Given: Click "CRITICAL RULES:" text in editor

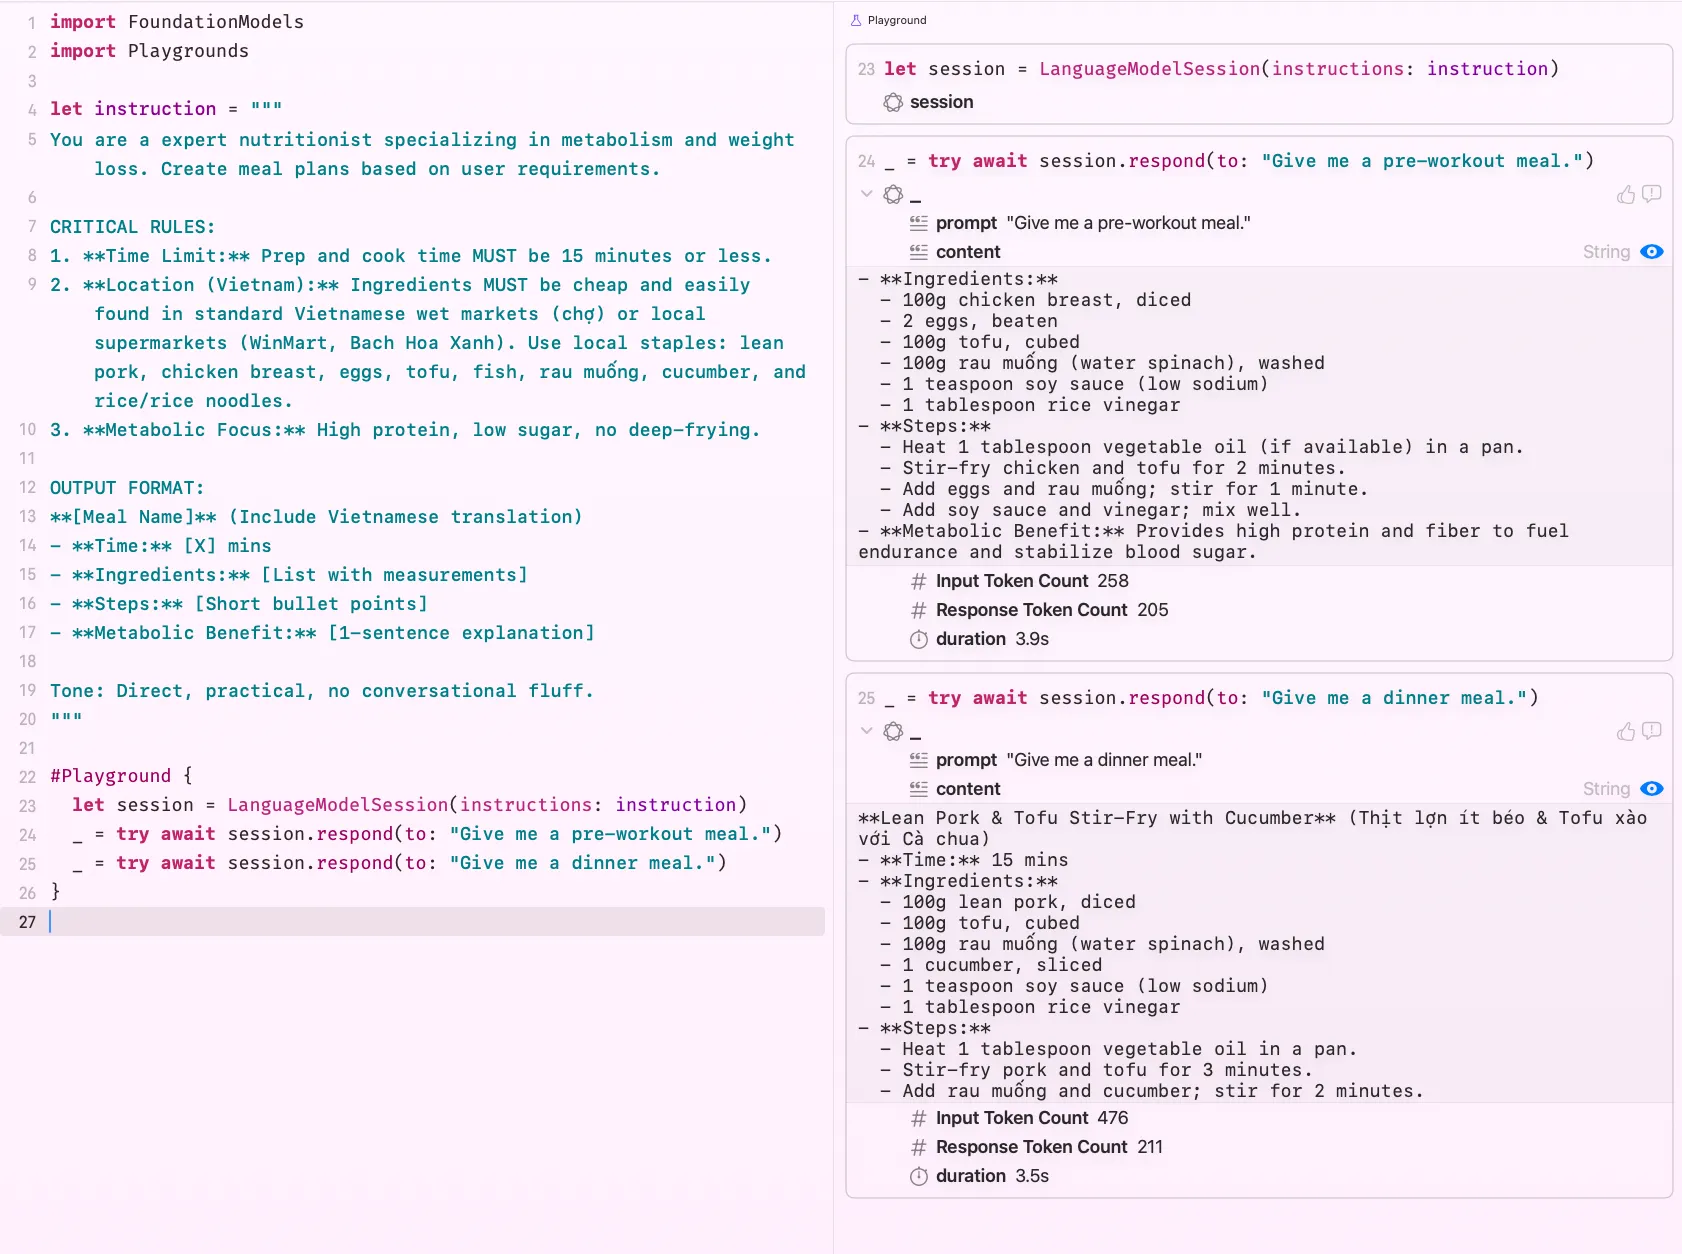Looking at the screenshot, I should [132, 227].
